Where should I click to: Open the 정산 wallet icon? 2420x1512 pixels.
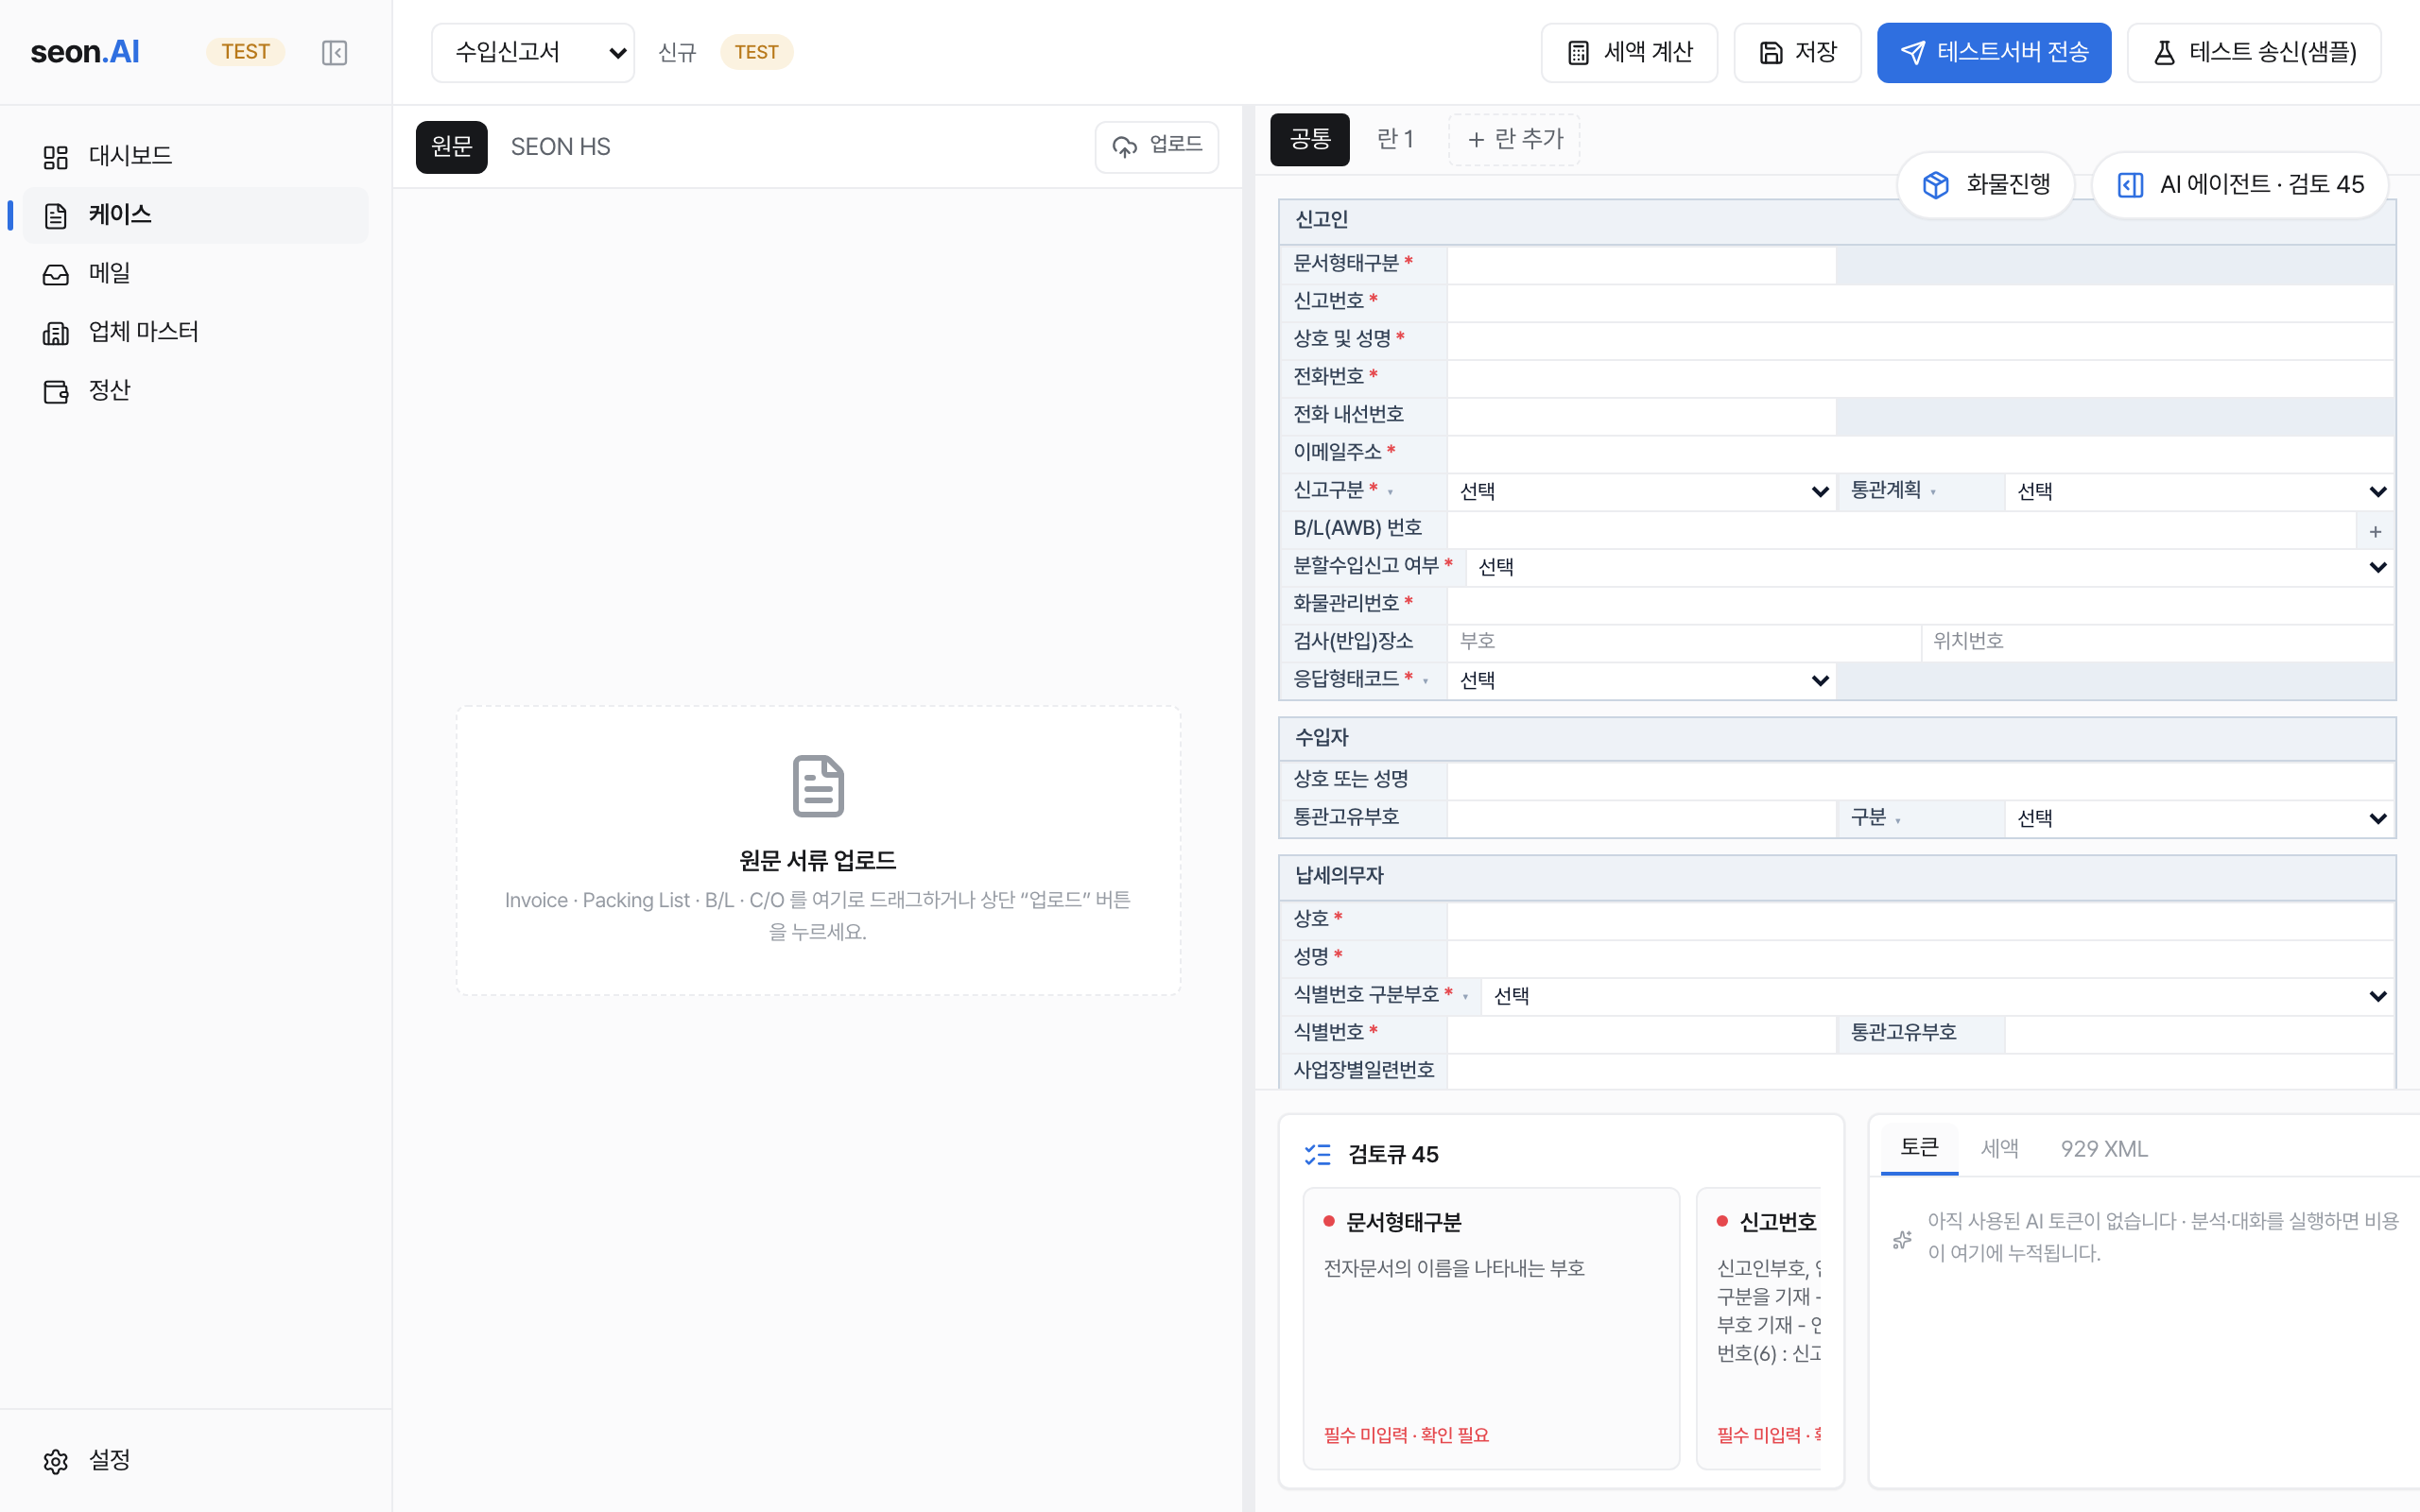56,391
